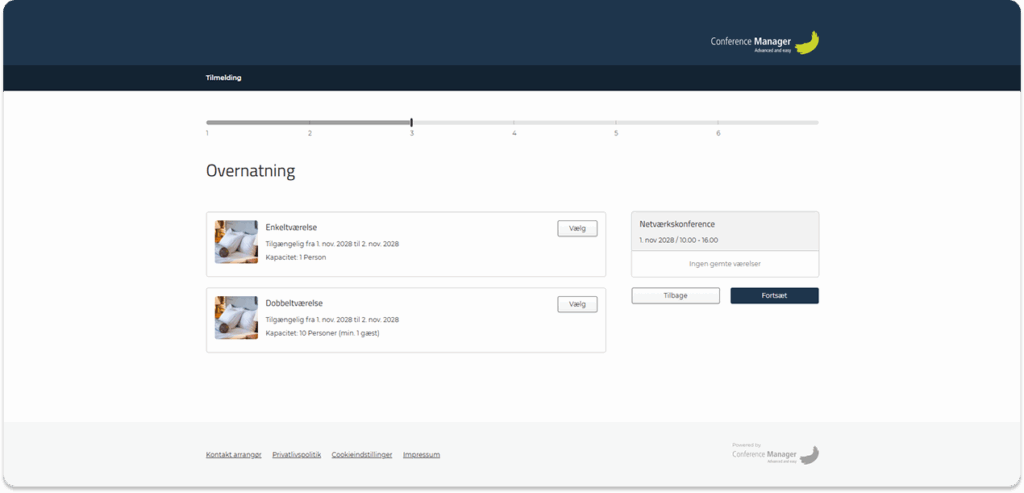Click the current step 3 progress marker
Screen dimensions: 1024x493
click(x=411, y=123)
